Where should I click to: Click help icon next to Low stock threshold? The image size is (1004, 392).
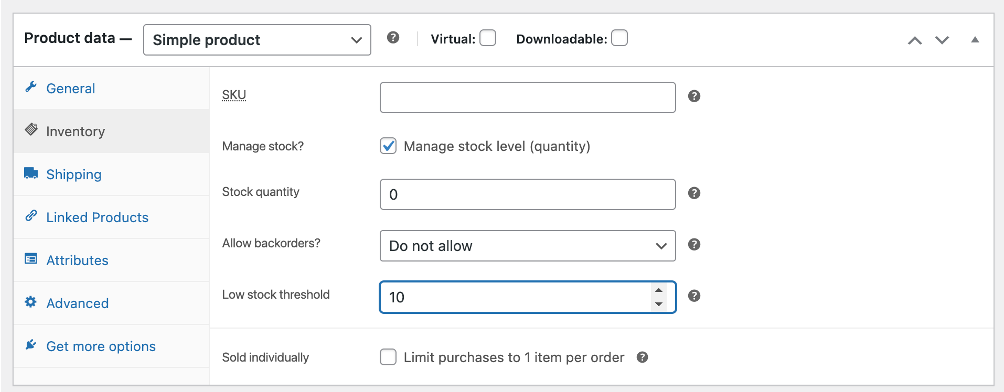tap(694, 296)
